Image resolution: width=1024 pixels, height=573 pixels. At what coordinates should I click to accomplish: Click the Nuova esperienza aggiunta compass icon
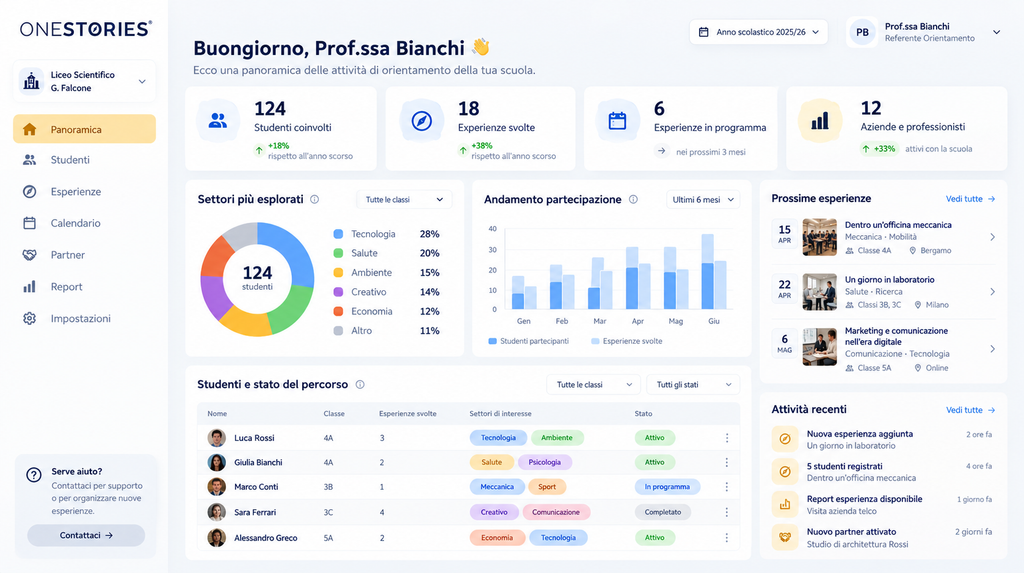pos(785,439)
